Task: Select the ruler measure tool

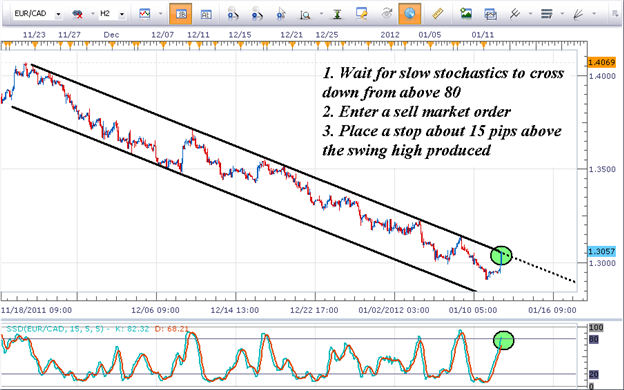Action: [437, 14]
